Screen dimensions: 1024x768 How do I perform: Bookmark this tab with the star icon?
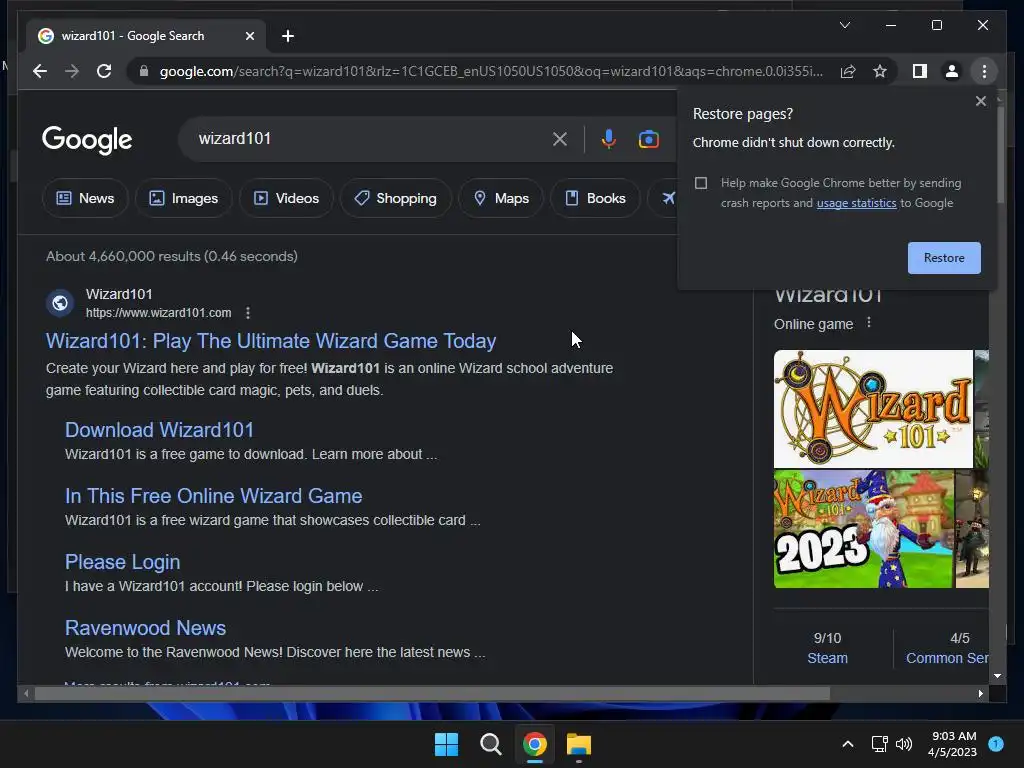(880, 71)
